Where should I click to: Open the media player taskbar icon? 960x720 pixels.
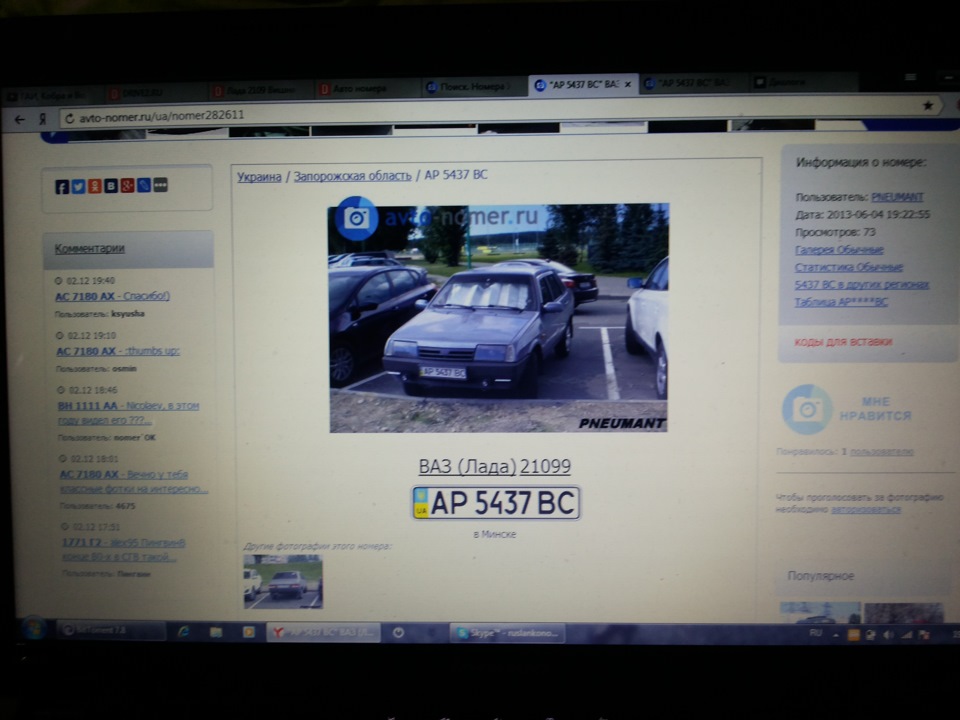point(249,632)
